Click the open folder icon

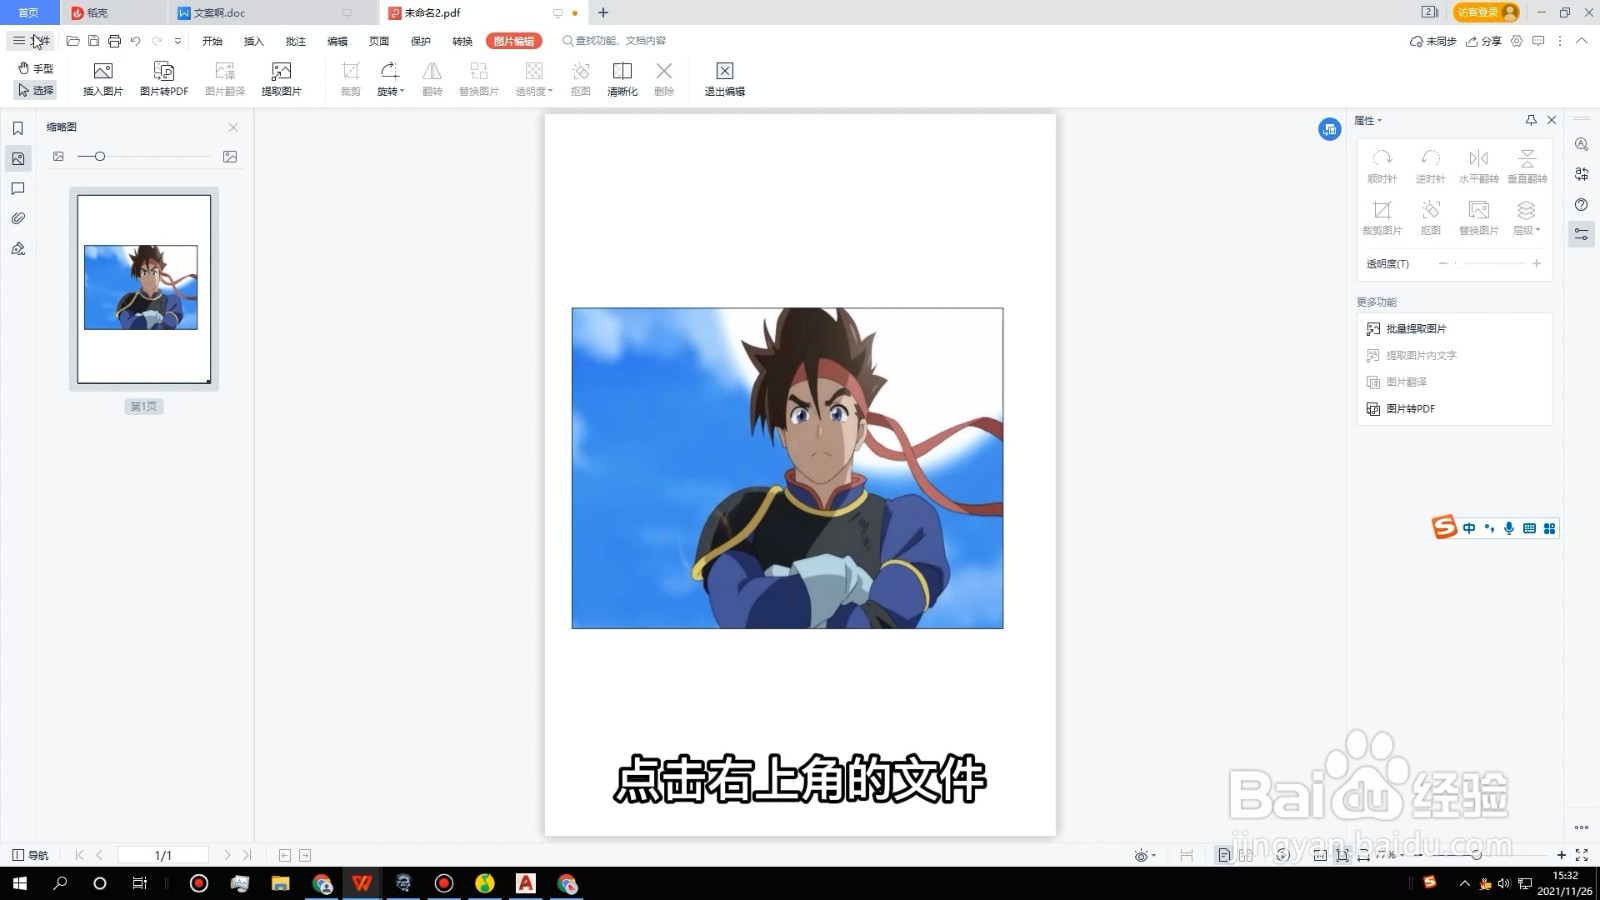[x=73, y=41]
